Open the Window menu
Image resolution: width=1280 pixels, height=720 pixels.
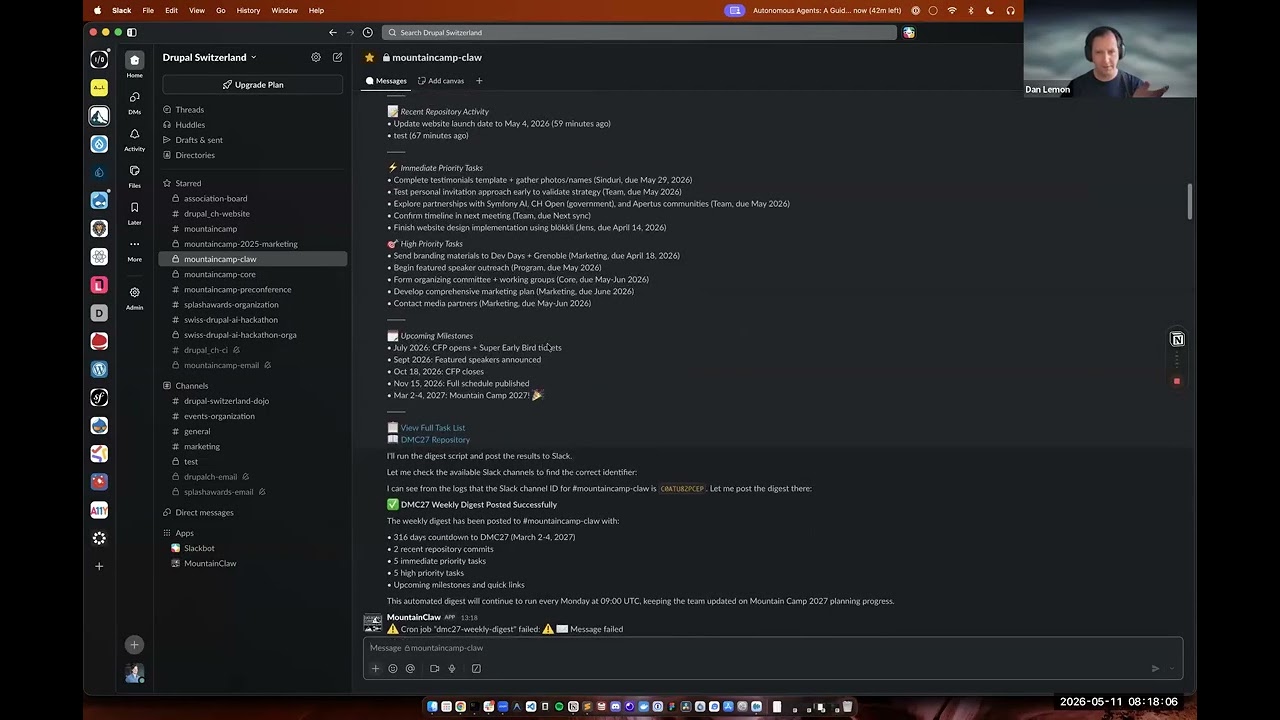coord(284,10)
